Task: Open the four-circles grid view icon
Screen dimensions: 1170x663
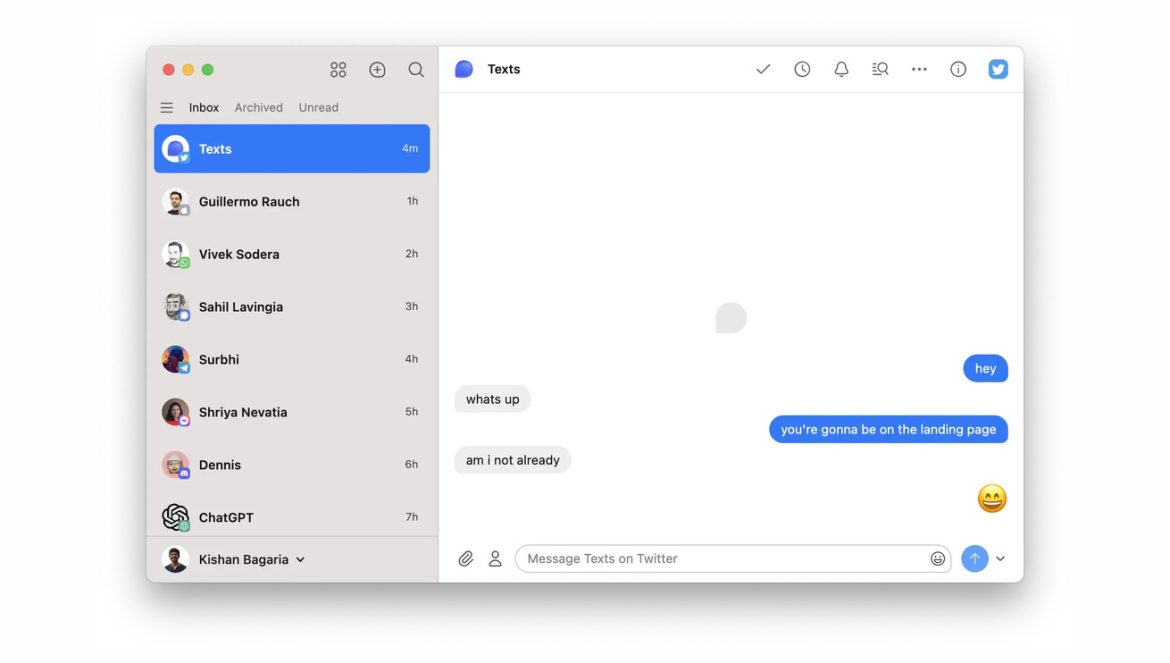Action: click(x=338, y=69)
